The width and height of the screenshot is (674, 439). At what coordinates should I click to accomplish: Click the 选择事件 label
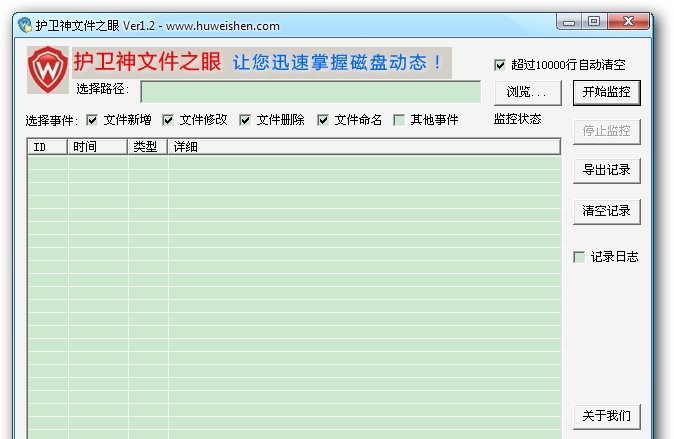coord(51,120)
